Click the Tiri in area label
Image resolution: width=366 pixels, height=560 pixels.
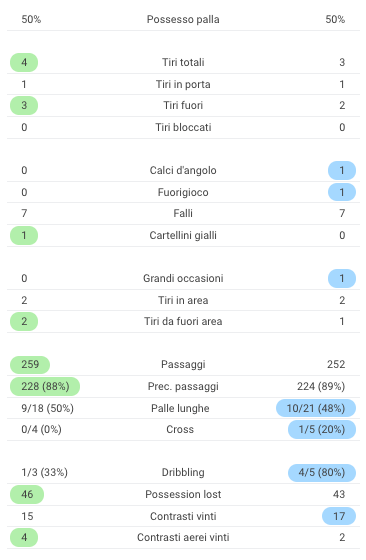coord(183,300)
